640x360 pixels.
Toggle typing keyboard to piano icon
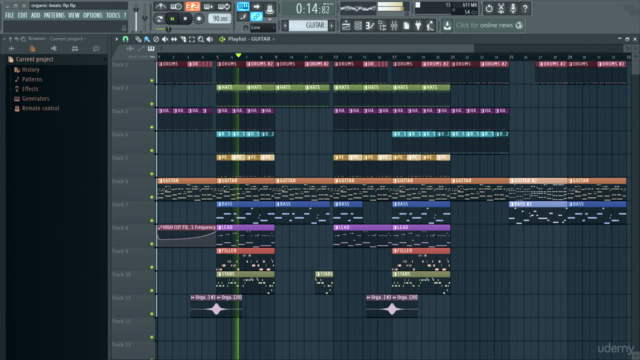pyautogui.click(x=243, y=7)
